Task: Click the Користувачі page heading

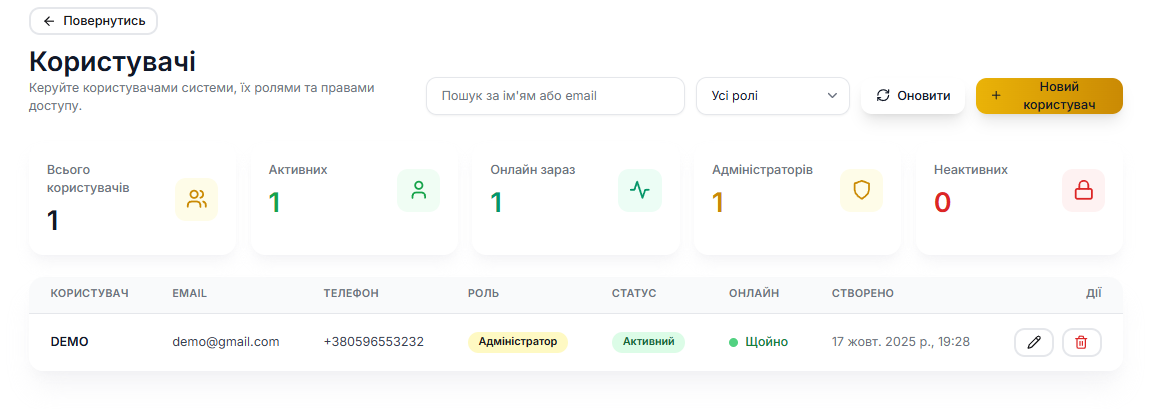Action: click(112, 61)
